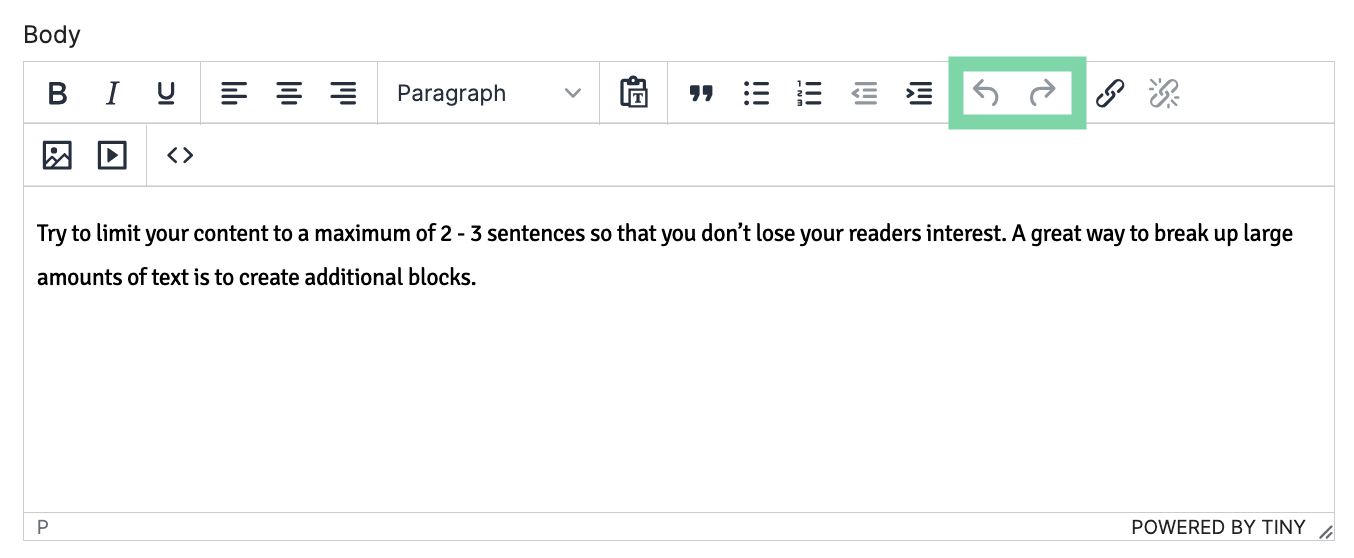Open the POWERED BY TINY link
This screenshot has width=1354, height=558.
[x=1218, y=527]
